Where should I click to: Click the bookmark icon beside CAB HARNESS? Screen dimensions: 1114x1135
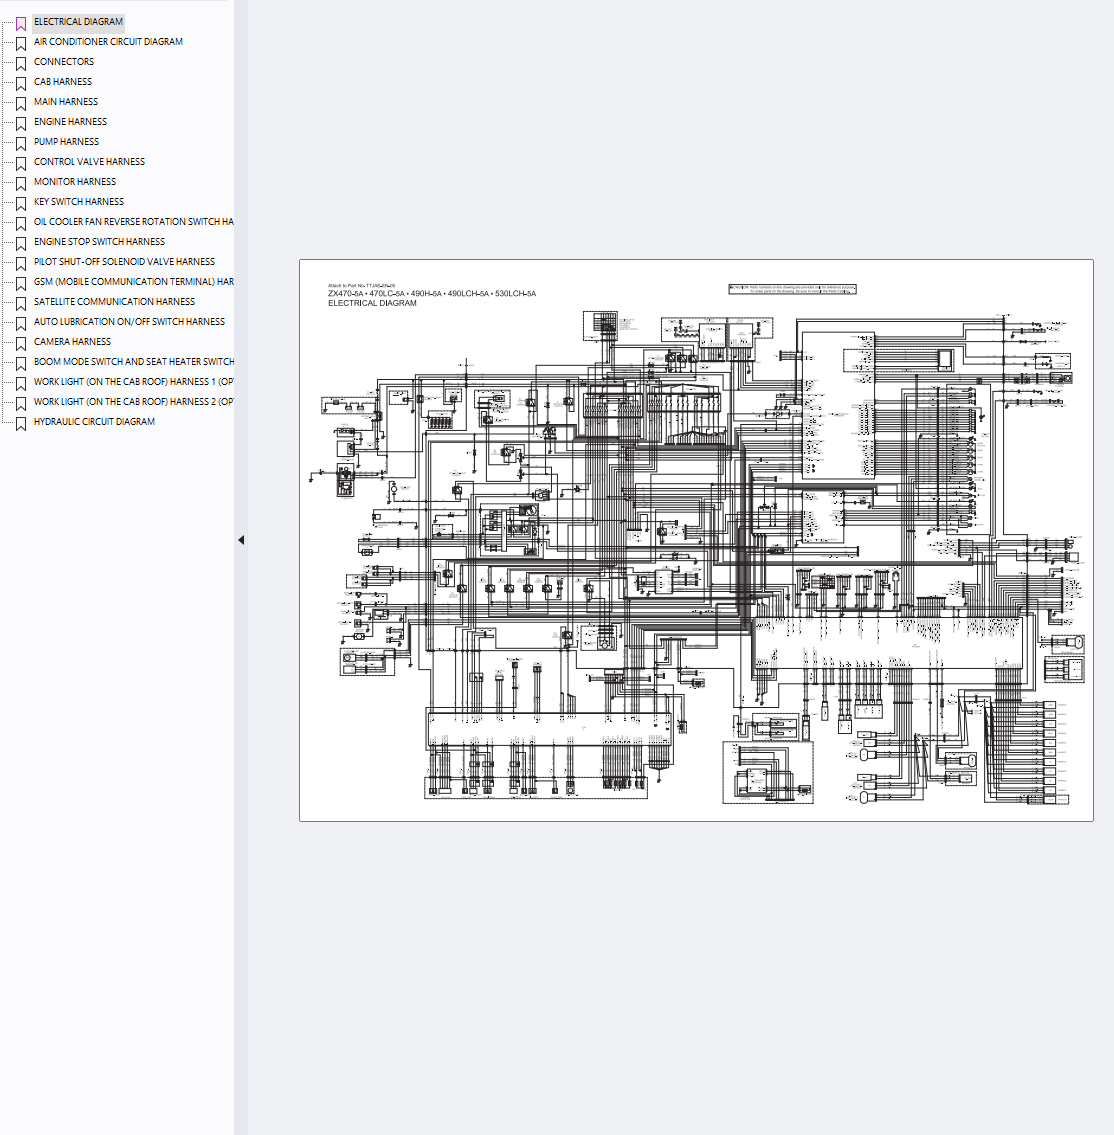[21, 83]
